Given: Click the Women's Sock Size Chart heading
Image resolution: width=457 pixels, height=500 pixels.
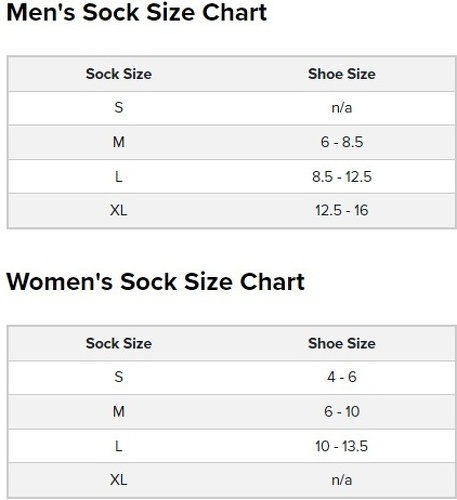Looking at the screenshot, I should coord(155,282).
